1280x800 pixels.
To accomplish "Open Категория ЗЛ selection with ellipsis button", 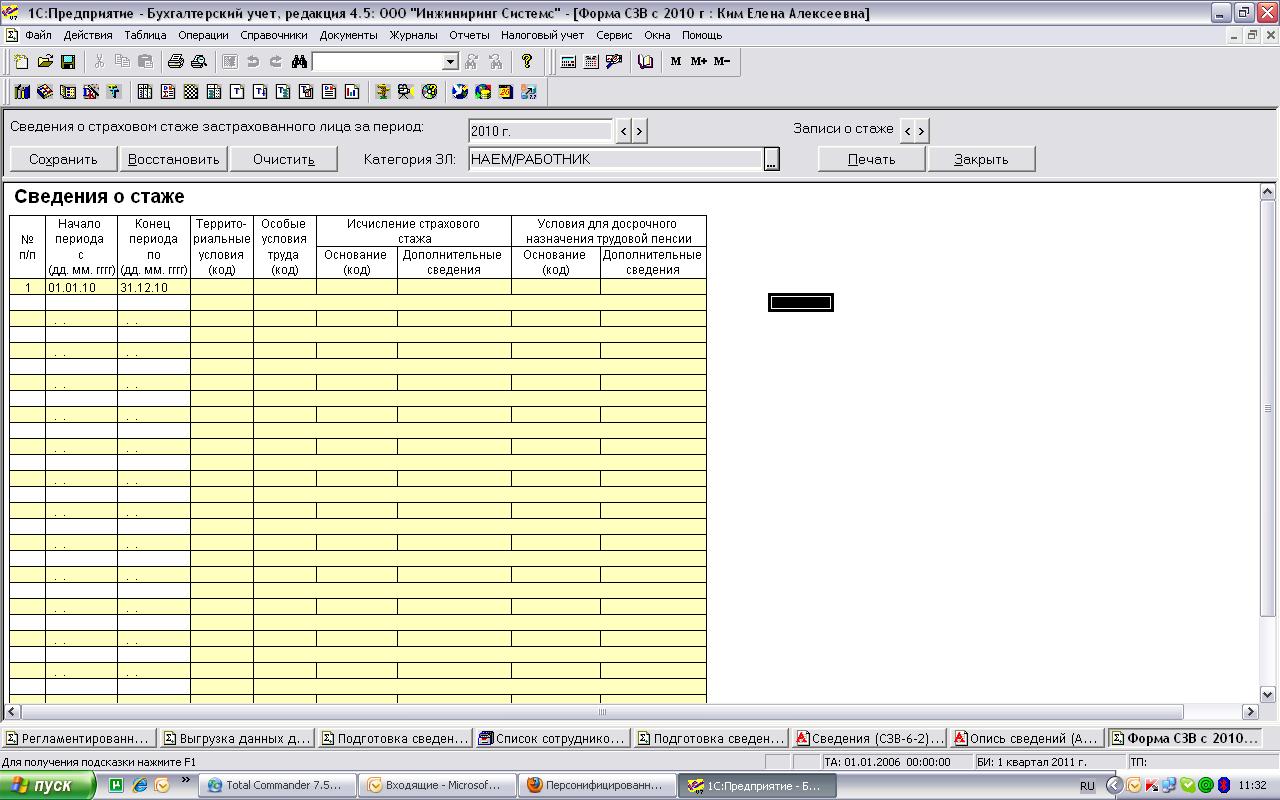I will tap(771, 159).
